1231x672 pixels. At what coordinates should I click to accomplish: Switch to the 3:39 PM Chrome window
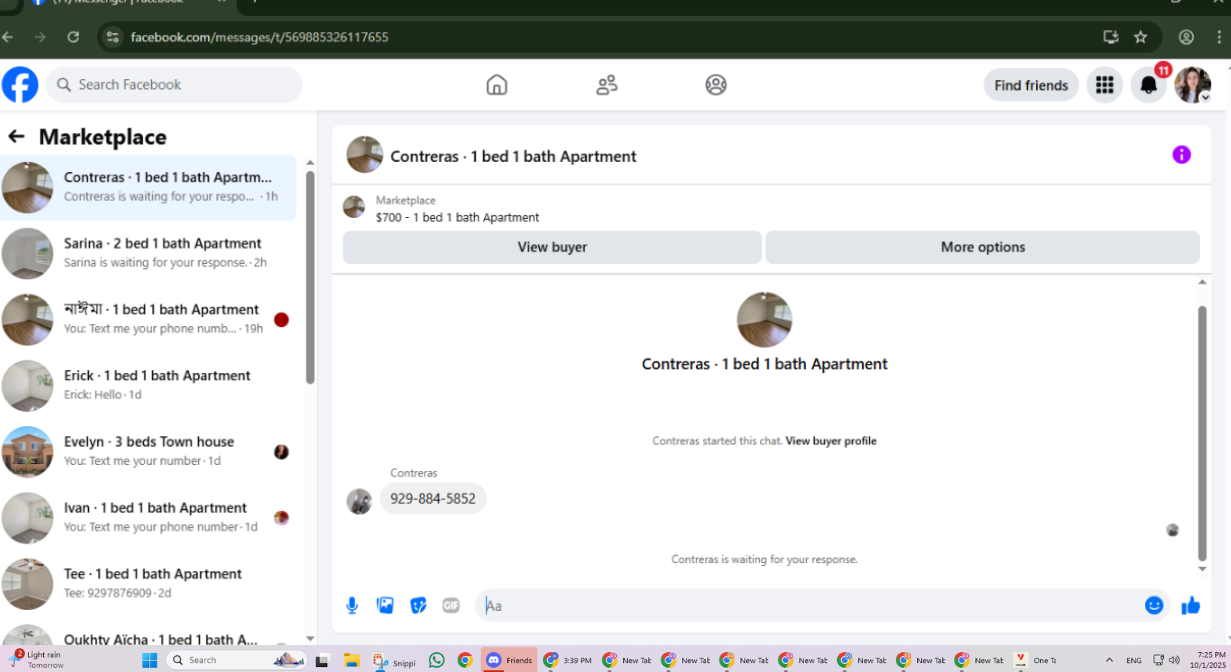tap(568, 660)
